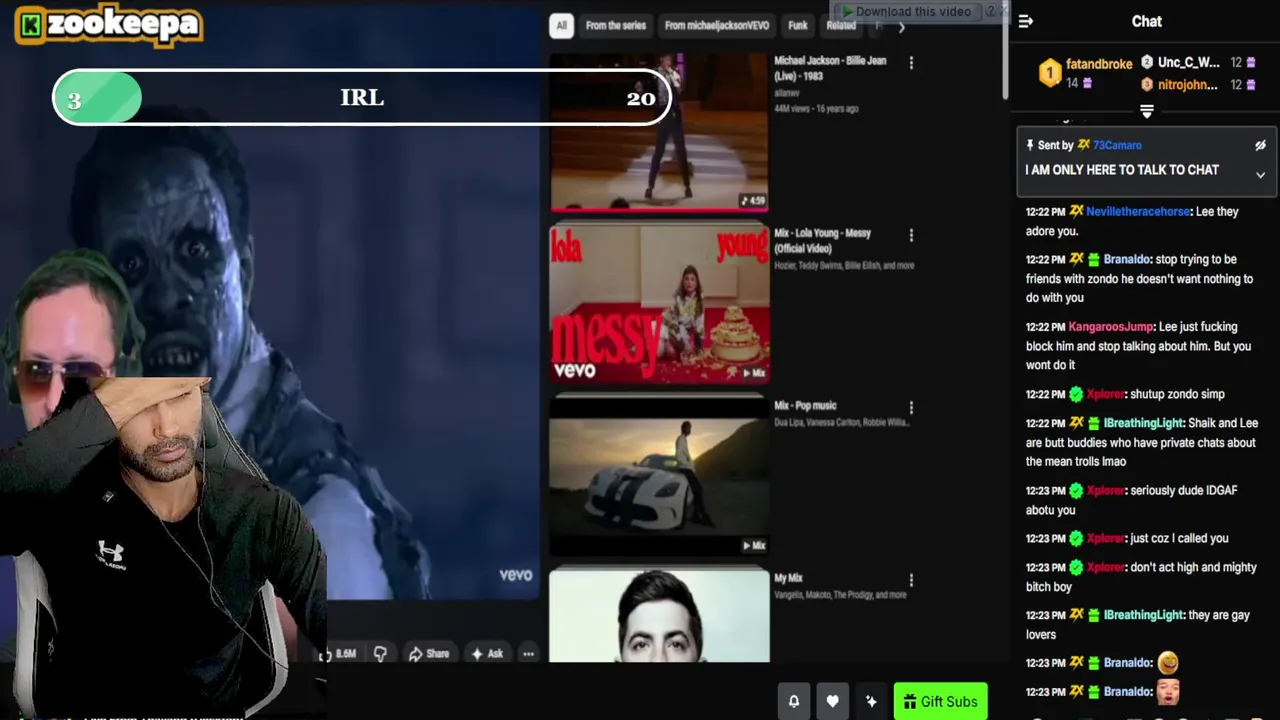Dislike the video with thumbs-down icon

380,654
